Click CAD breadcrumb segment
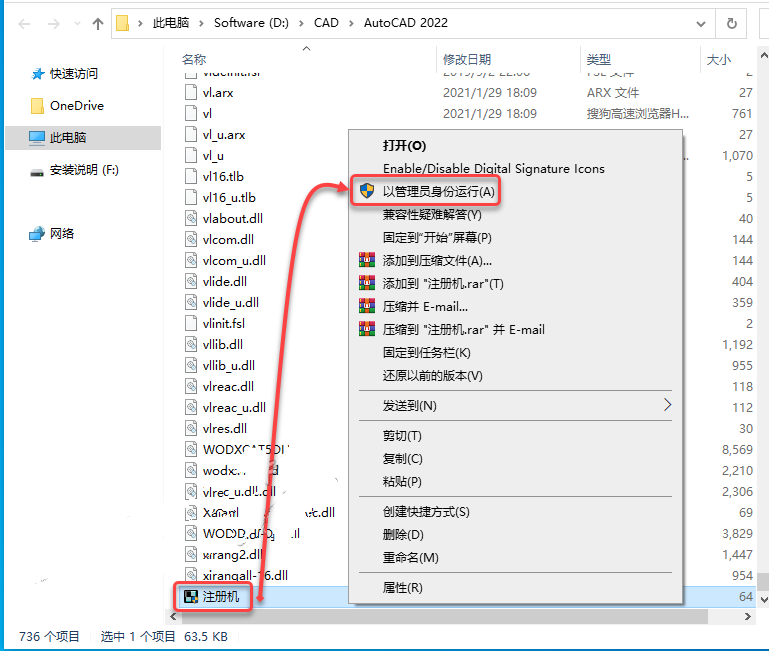The width and height of the screenshot is (769, 651). [x=326, y=23]
